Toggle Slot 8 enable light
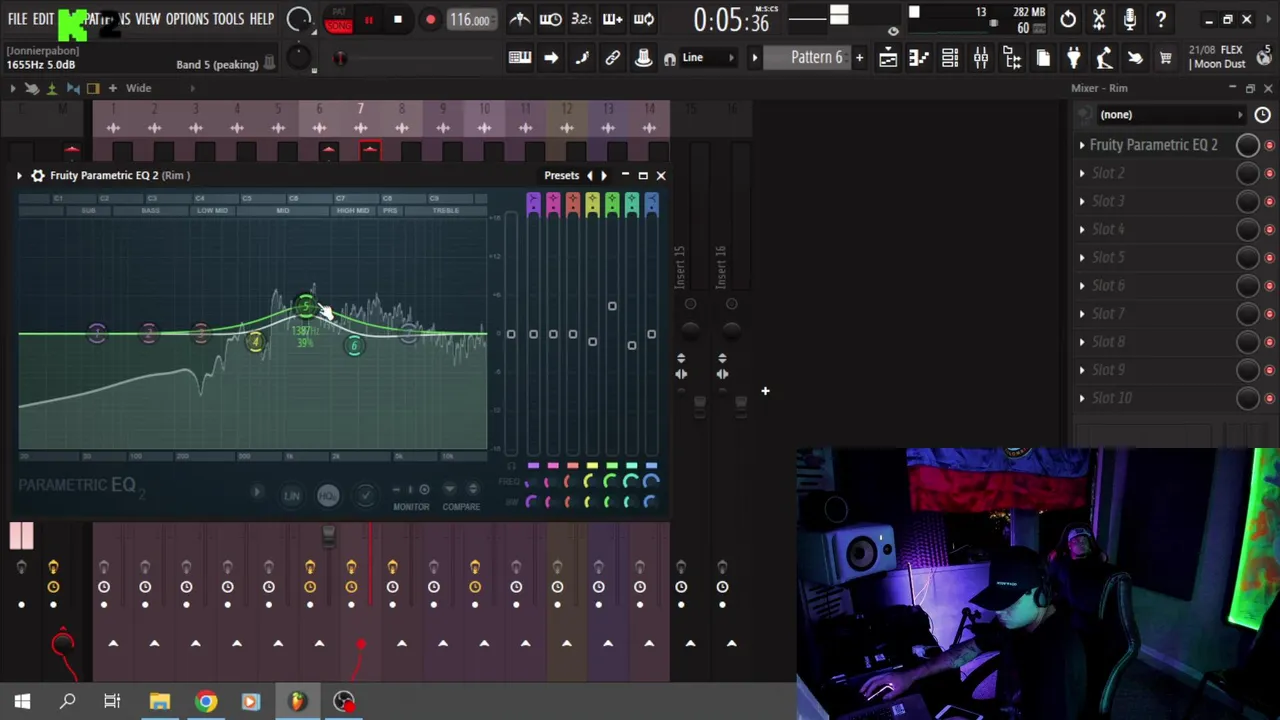Viewport: 1280px width, 720px height. tap(1269, 342)
